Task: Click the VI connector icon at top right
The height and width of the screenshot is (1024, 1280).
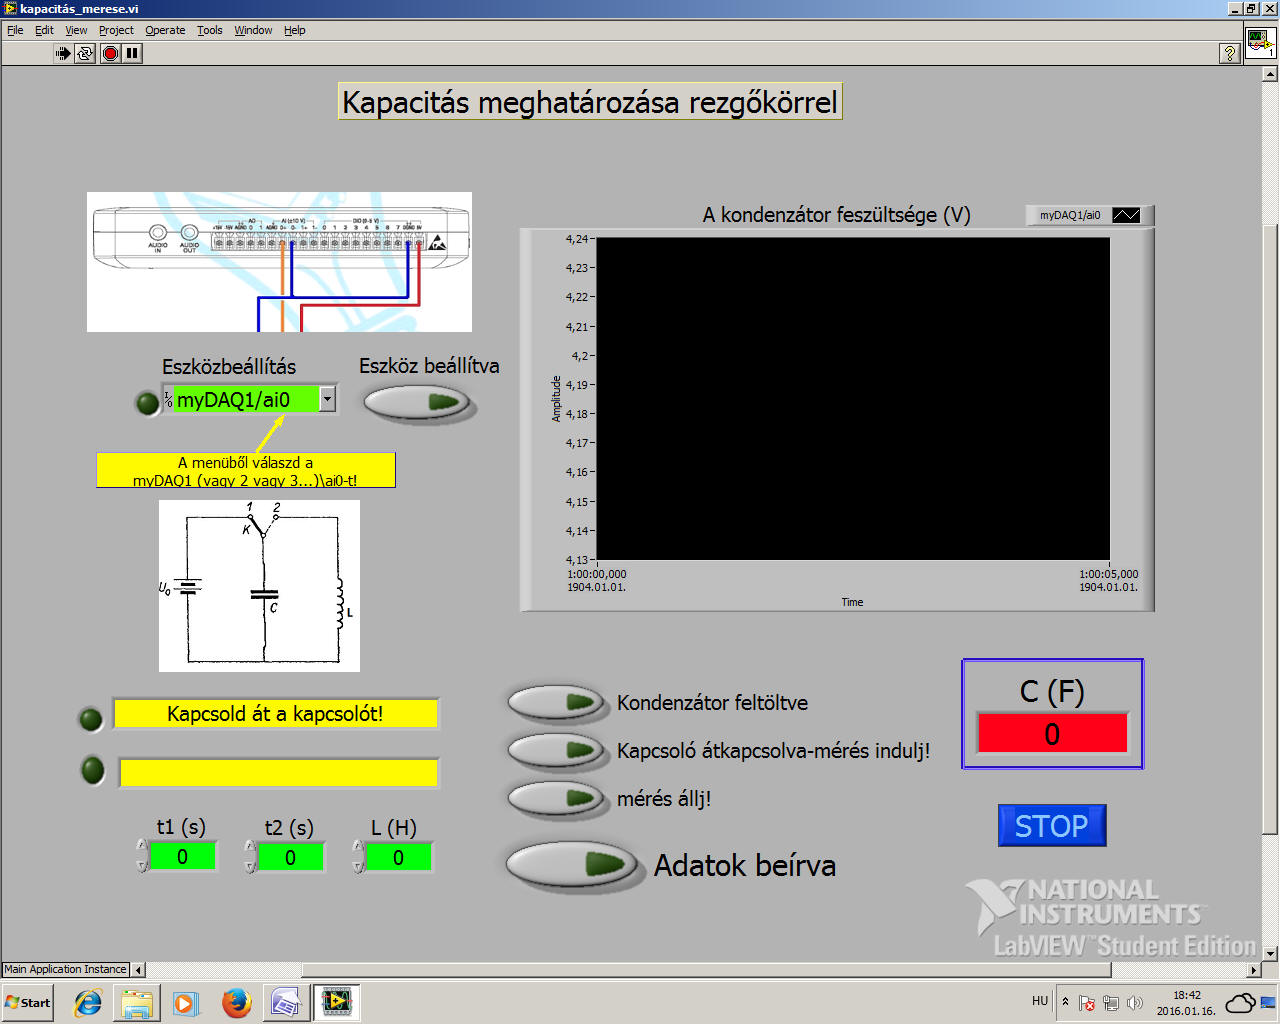Action: pos(1259,43)
